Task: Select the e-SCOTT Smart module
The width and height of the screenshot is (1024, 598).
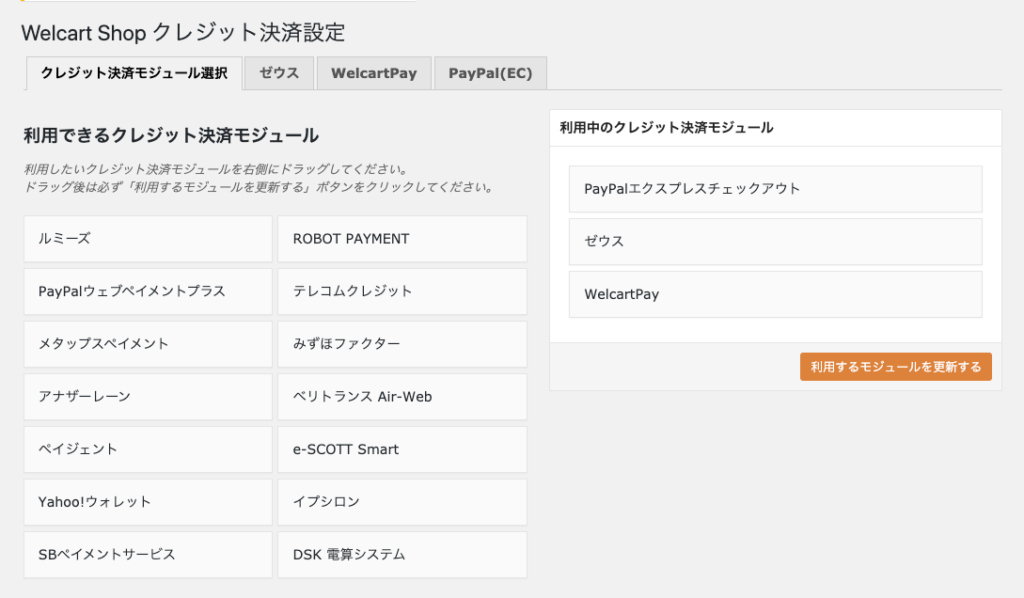Action: (402, 449)
